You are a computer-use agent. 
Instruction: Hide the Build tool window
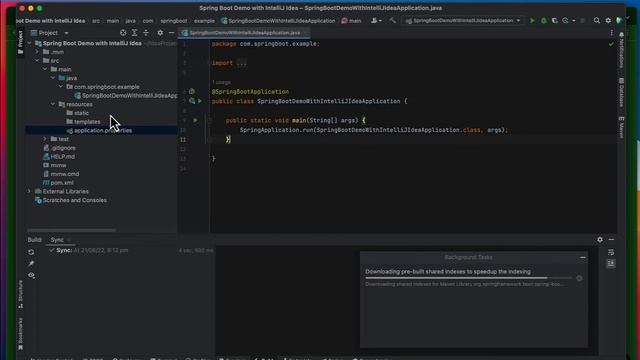611,240
